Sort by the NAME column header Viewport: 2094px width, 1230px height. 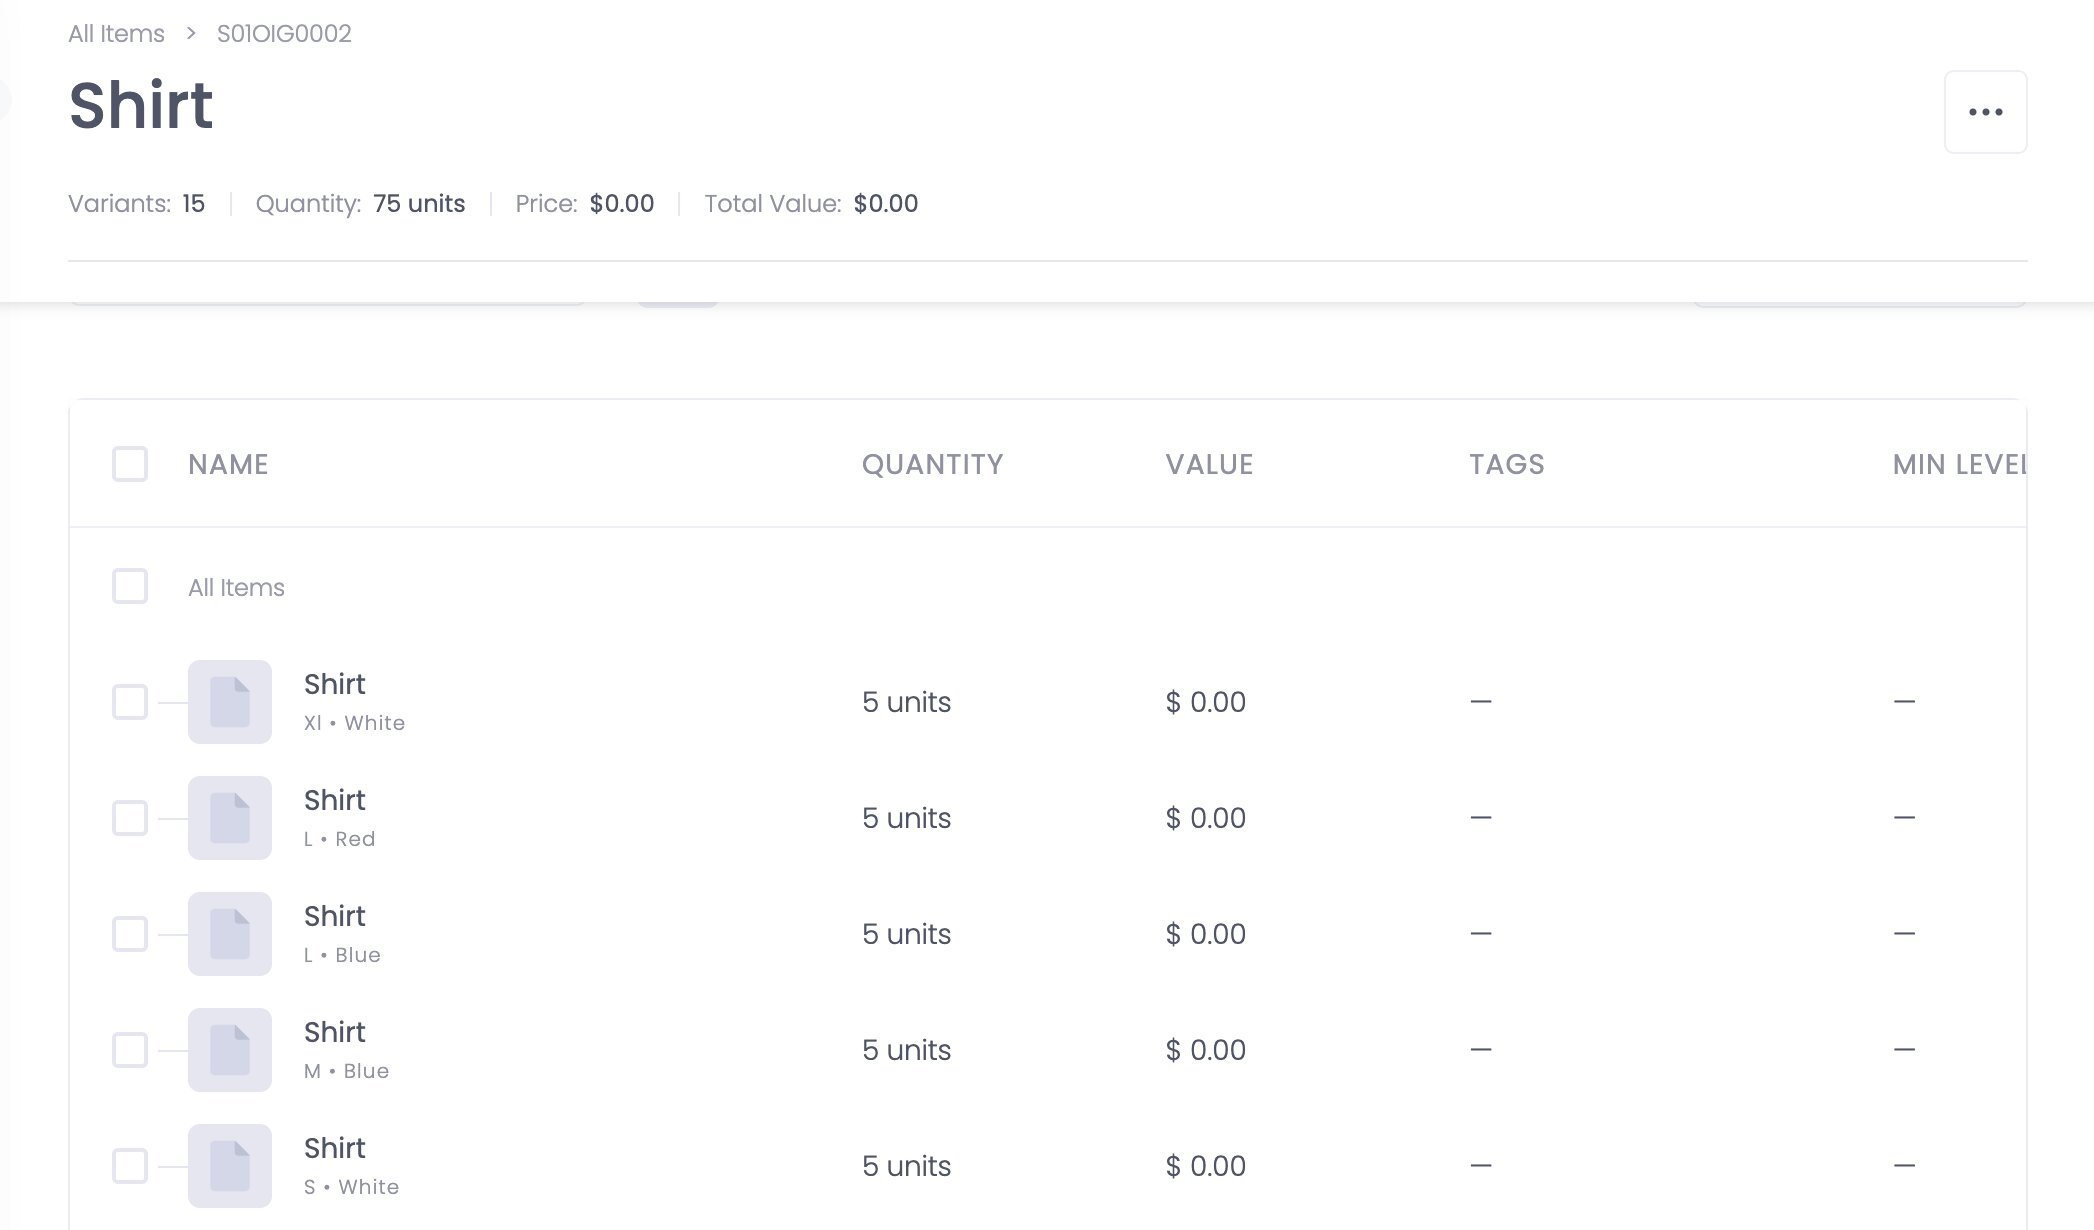(x=228, y=464)
